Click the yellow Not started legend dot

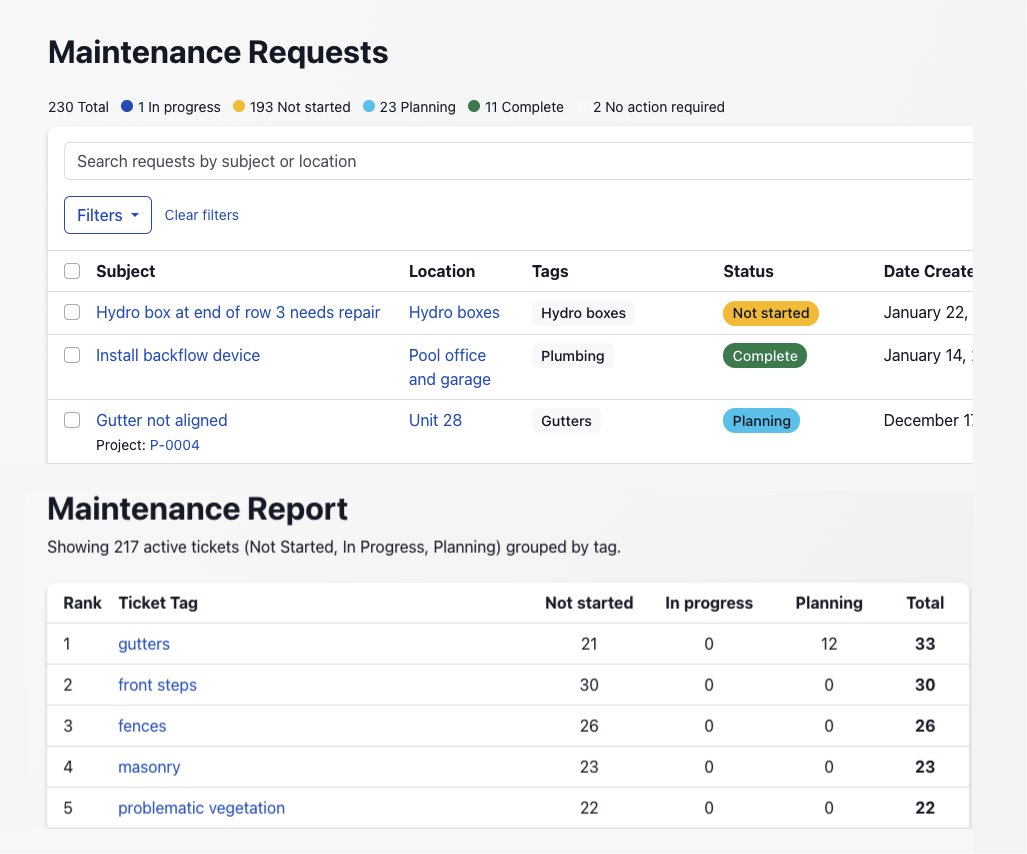pyautogui.click(x=237, y=106)
